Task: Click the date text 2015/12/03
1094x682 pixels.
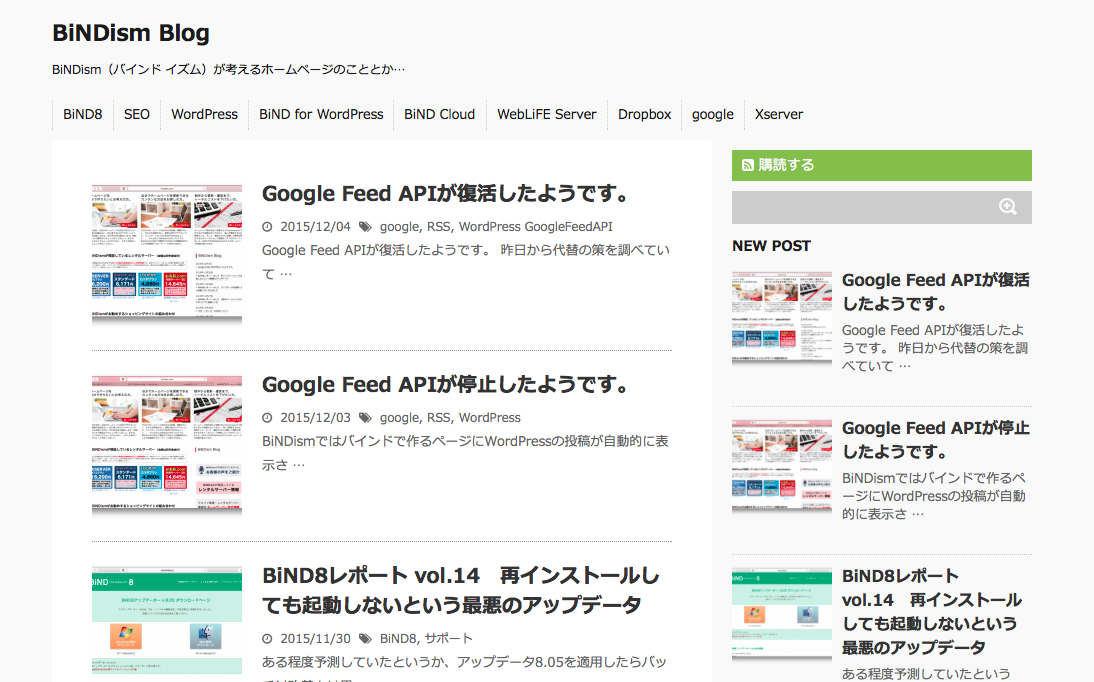Action: [x=315, y=418]
